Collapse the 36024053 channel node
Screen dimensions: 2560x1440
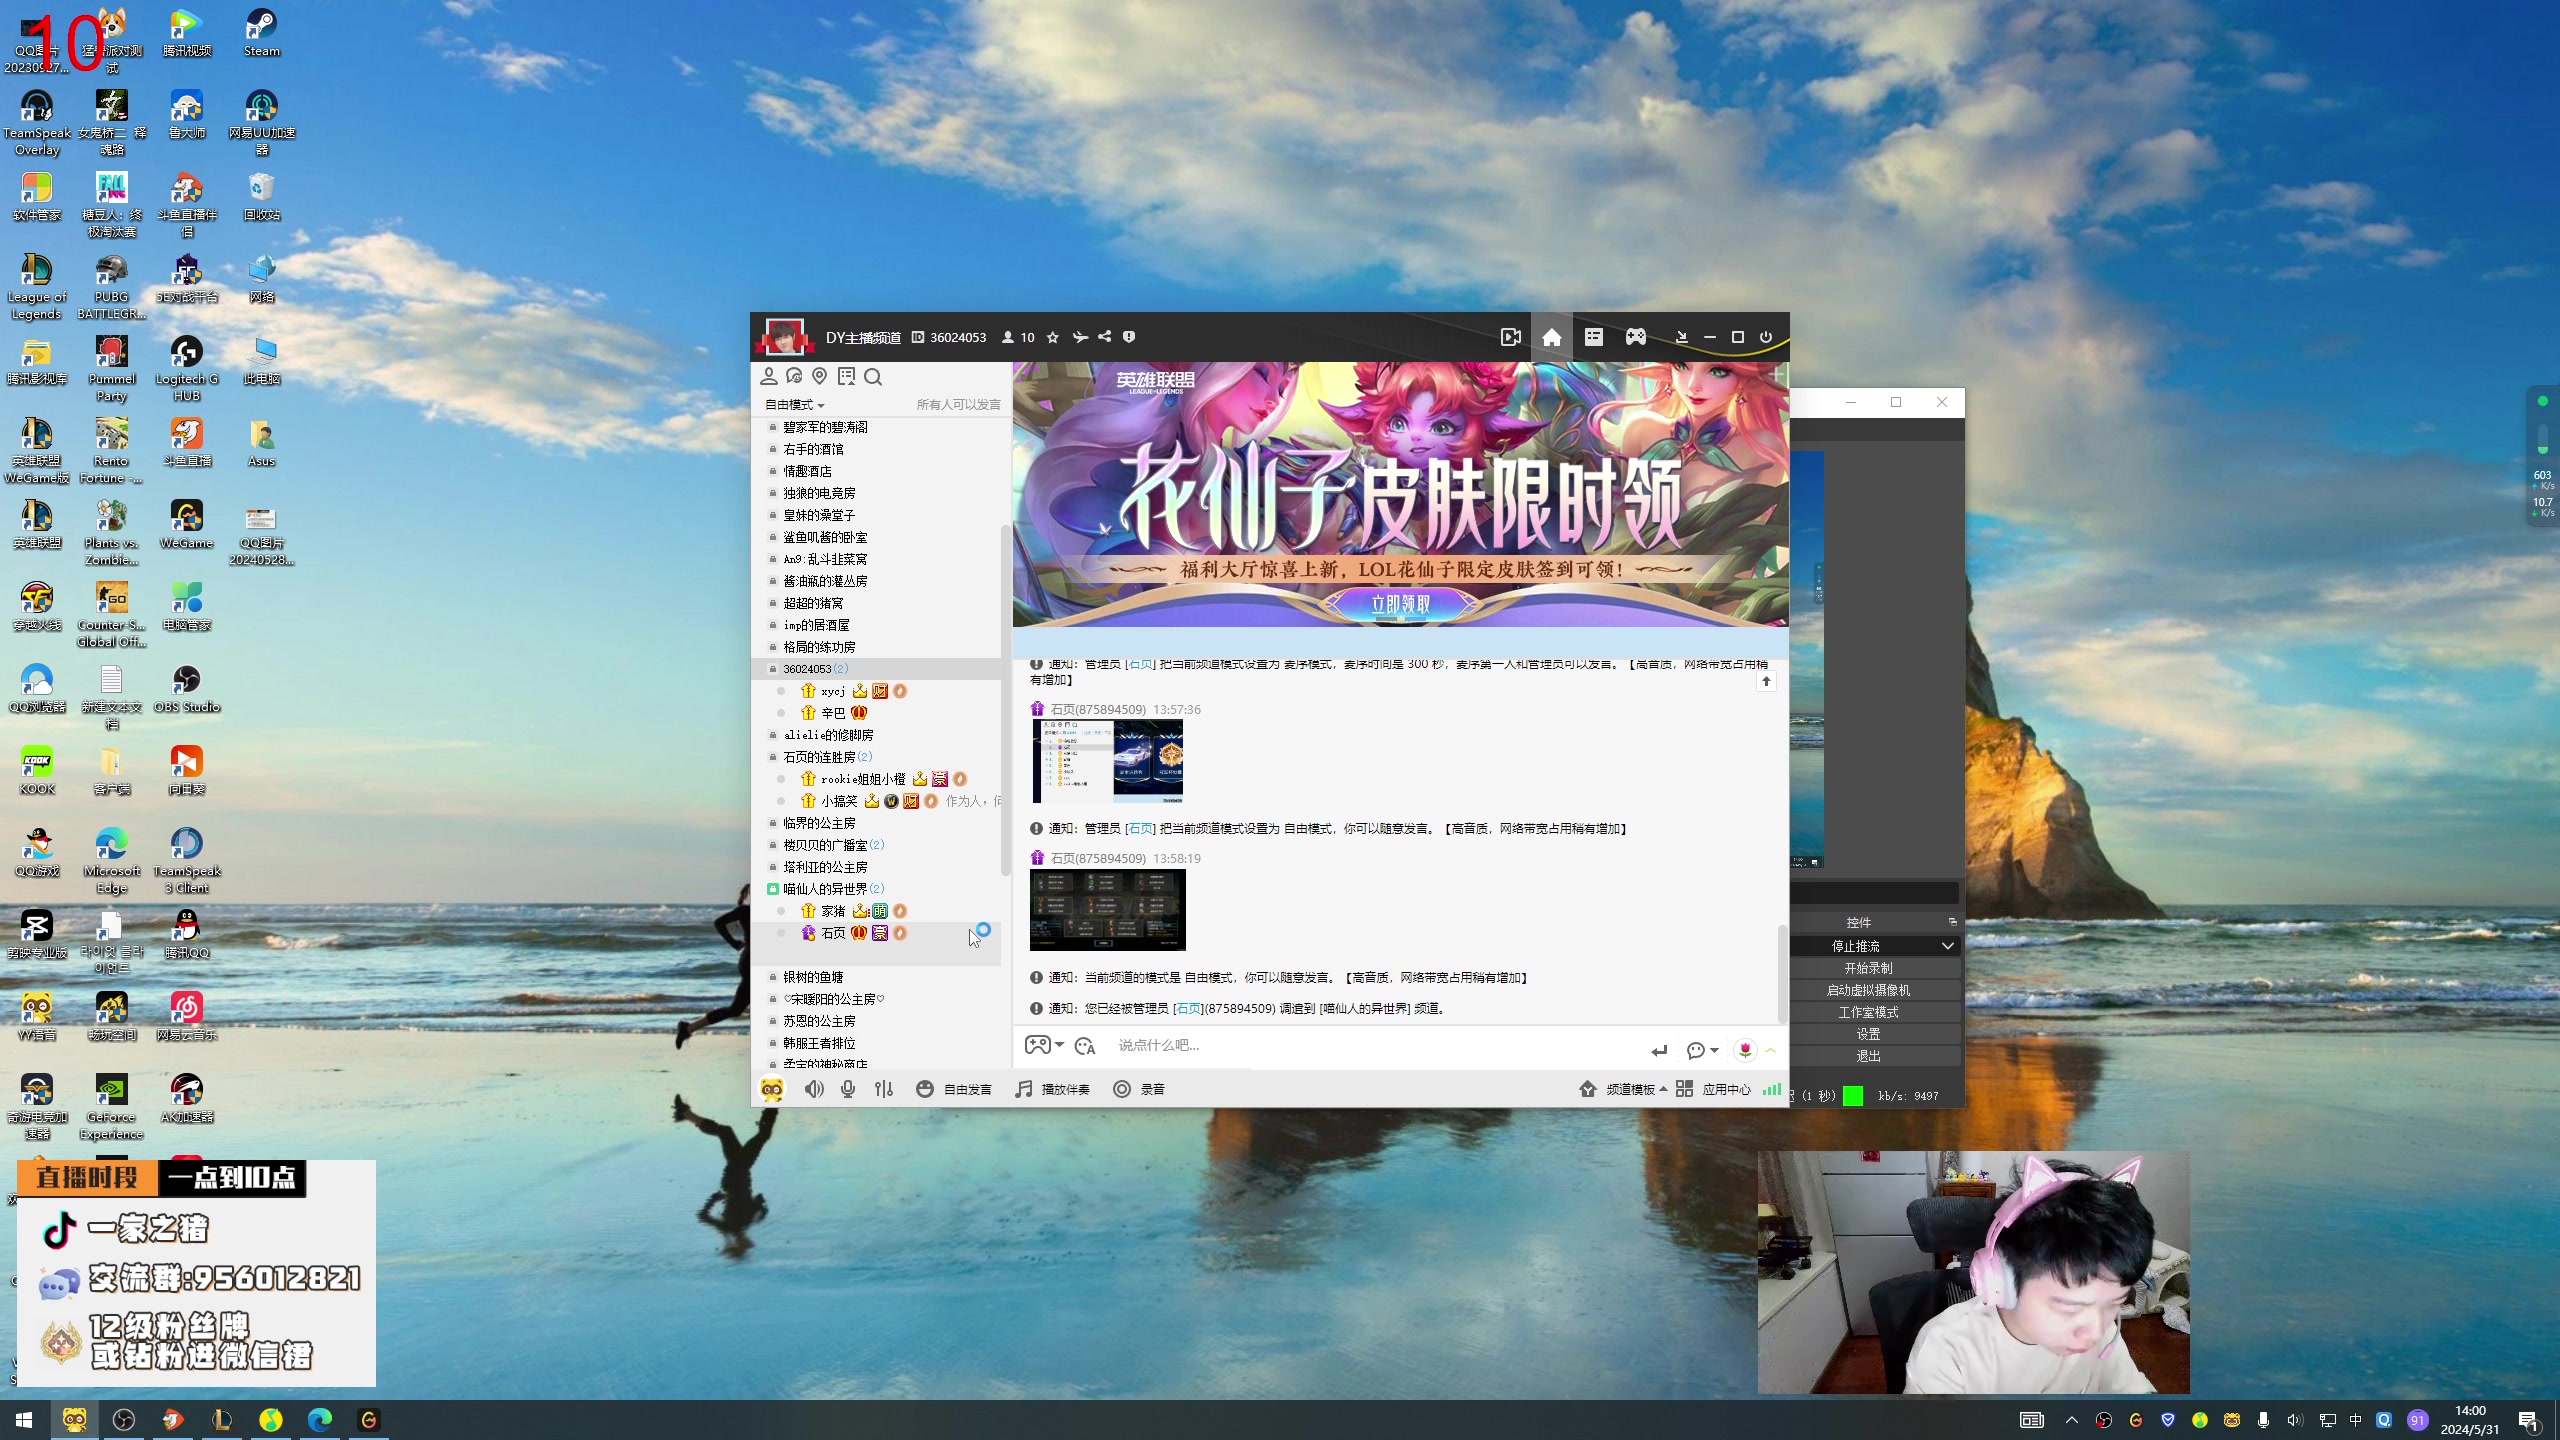[772, 669]
